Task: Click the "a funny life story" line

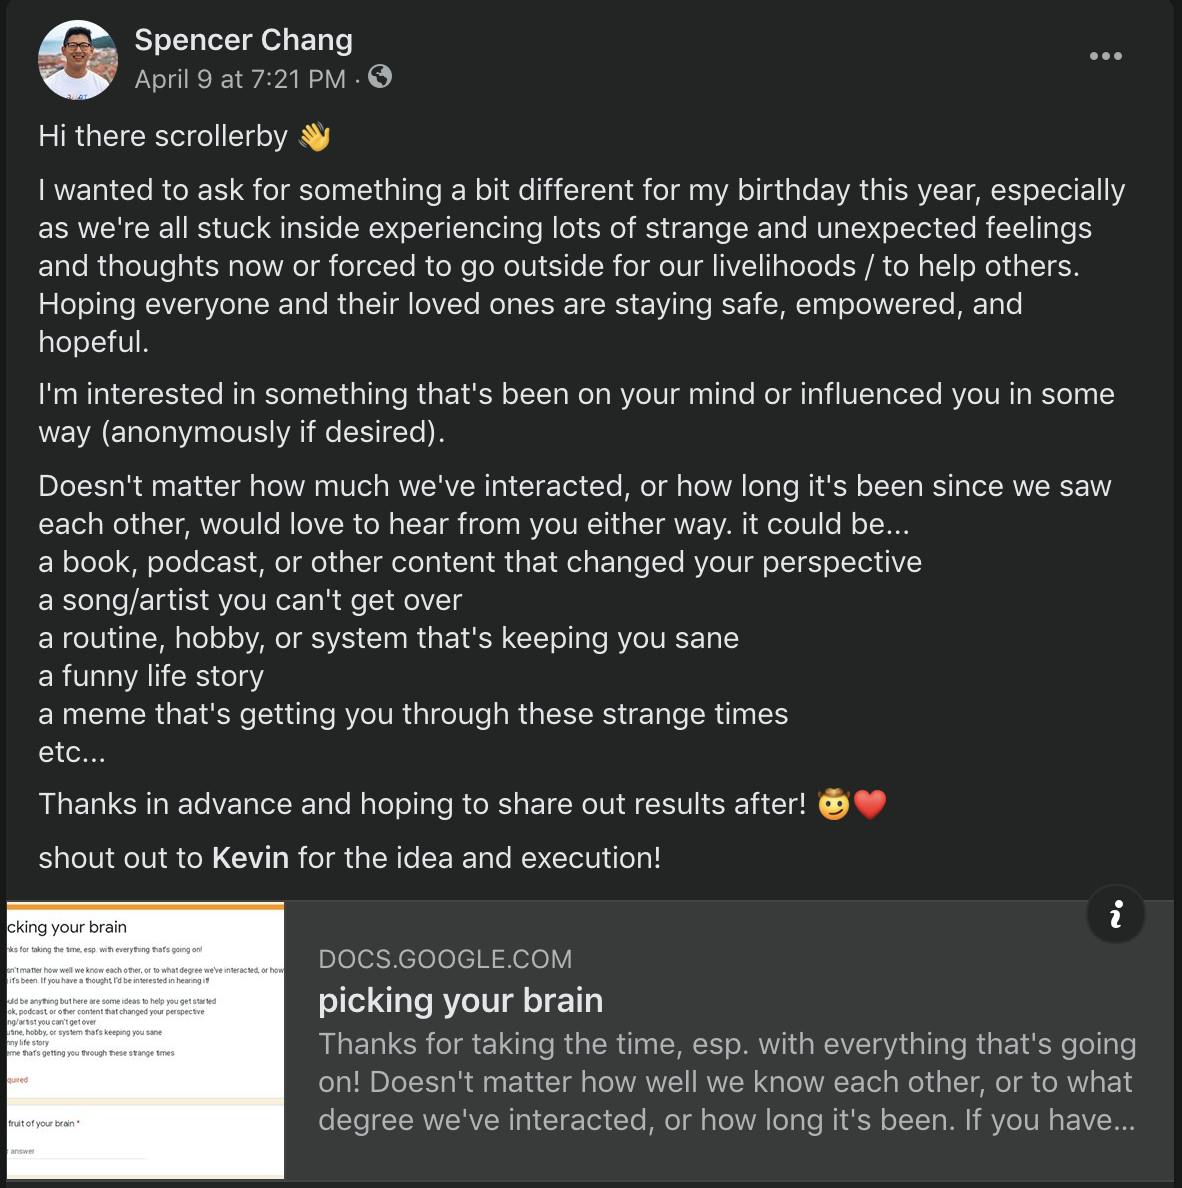Action: [x=151, y=676]
